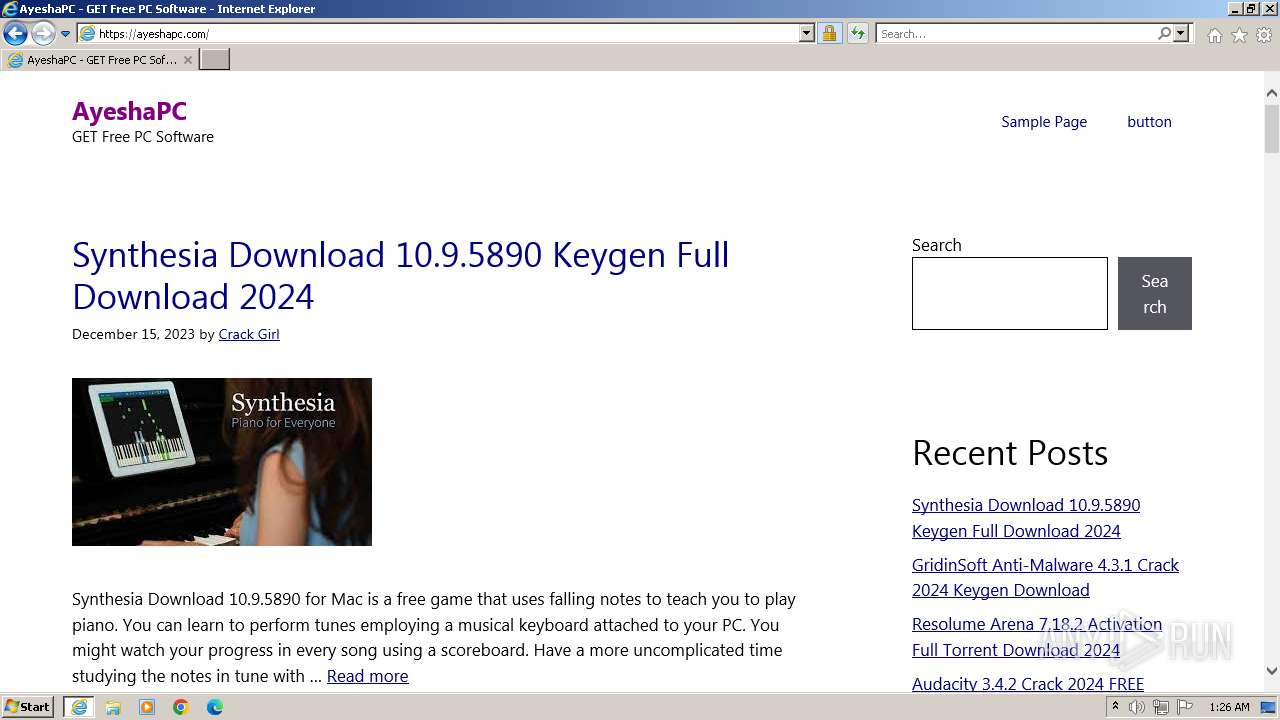Open recent post Resolume Arena 7.18.2
Viewport: 1280px width, 720px height.
pyautogui.click(x=1037, y=637)
